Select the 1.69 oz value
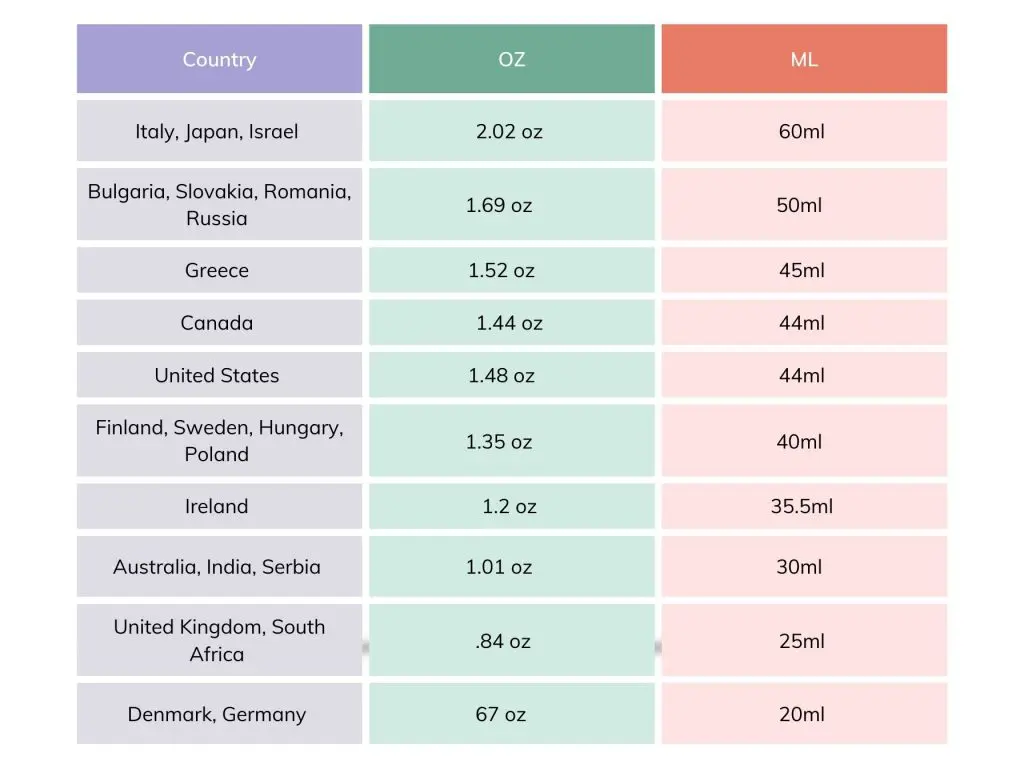The image size is (1024, 768). tap(499, 205)
